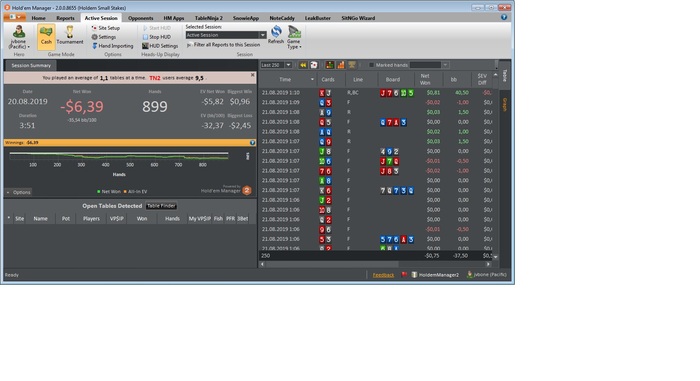Open the Feedback link in status bar

point(383,275)
